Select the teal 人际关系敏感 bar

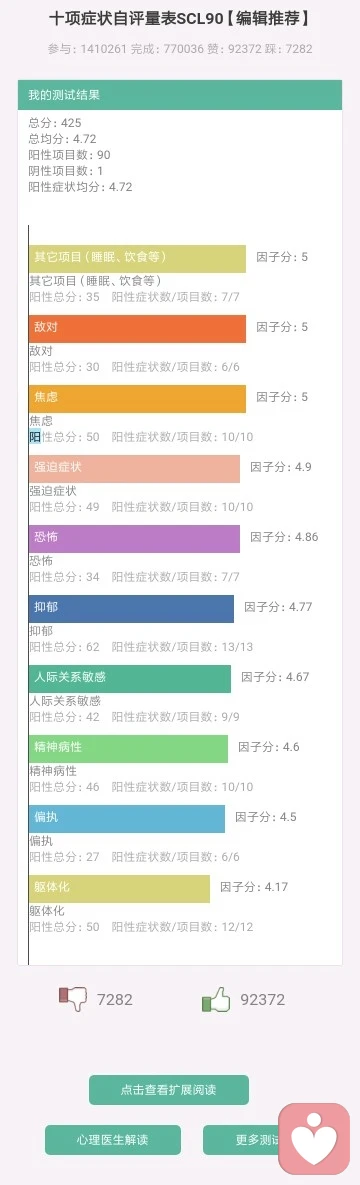130,679
